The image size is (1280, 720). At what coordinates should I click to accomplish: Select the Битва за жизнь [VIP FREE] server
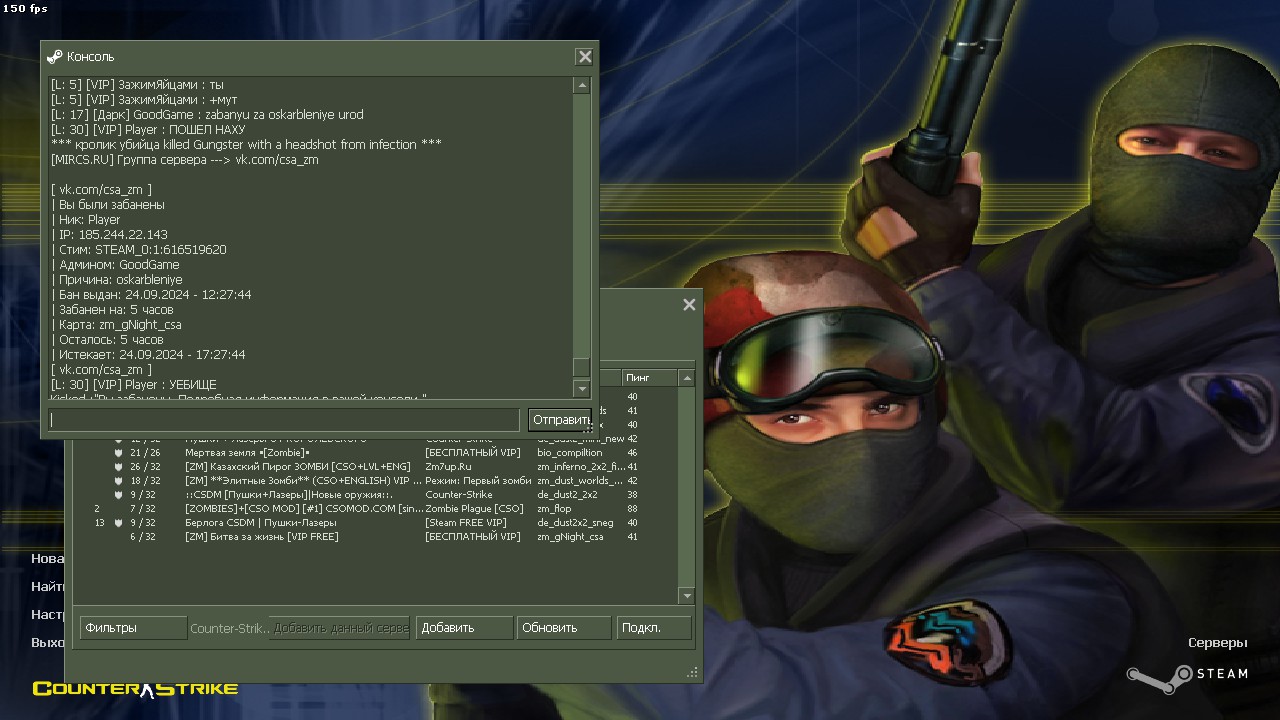261,537
